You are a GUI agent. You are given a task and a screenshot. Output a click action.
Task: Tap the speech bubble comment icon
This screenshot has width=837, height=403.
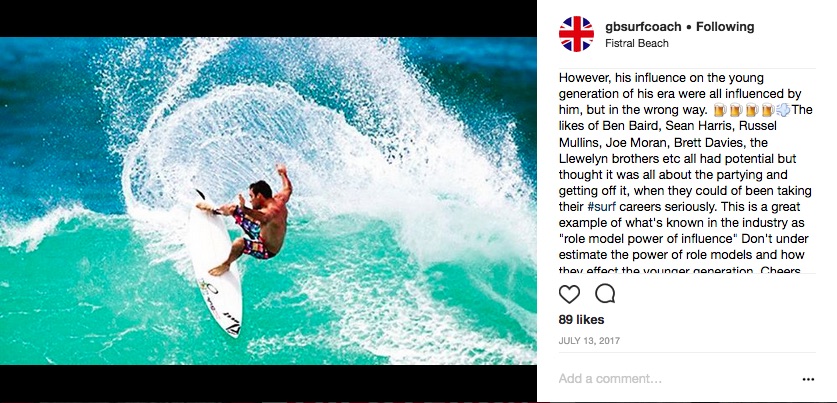click(605, 294)
